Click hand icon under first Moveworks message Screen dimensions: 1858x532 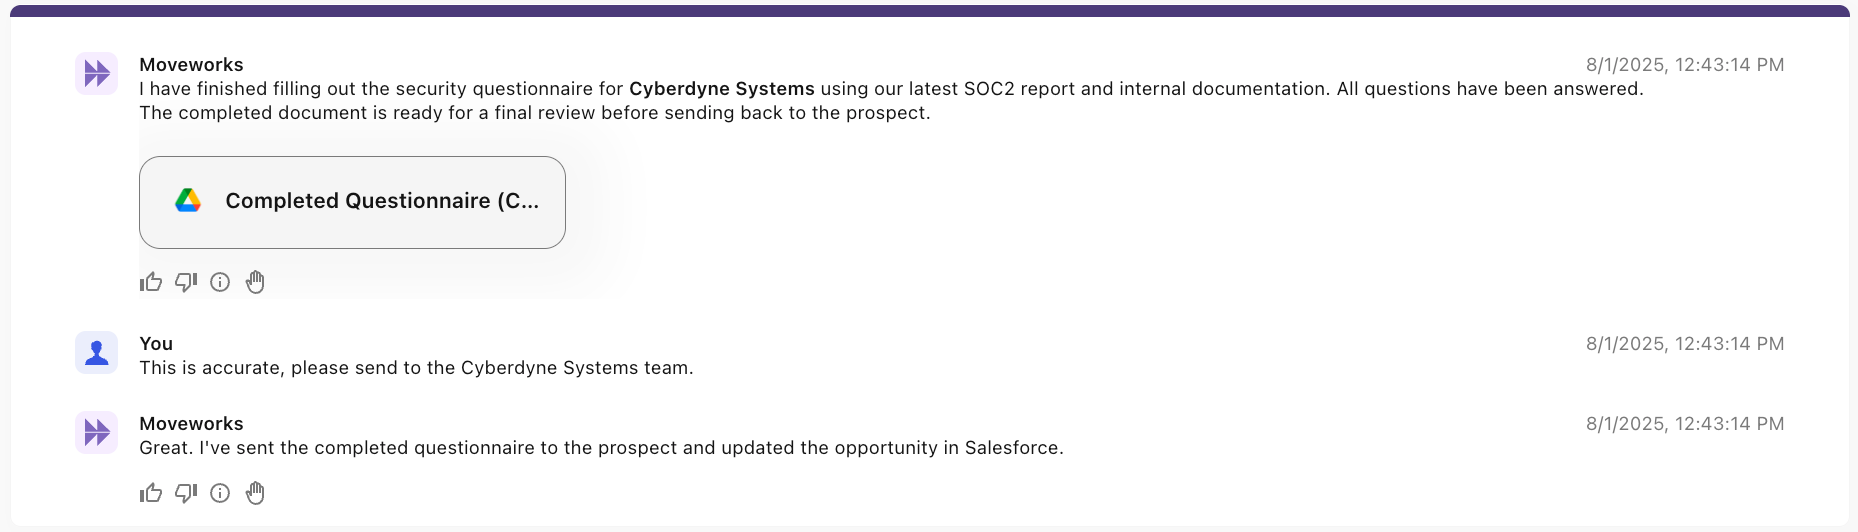coord(255,282)
